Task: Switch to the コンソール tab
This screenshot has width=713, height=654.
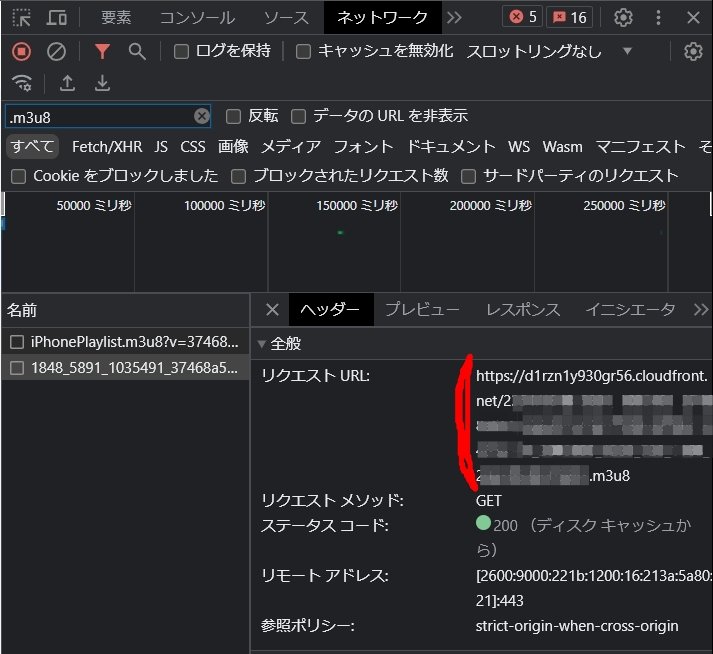Action: click(x=197, y=17)
